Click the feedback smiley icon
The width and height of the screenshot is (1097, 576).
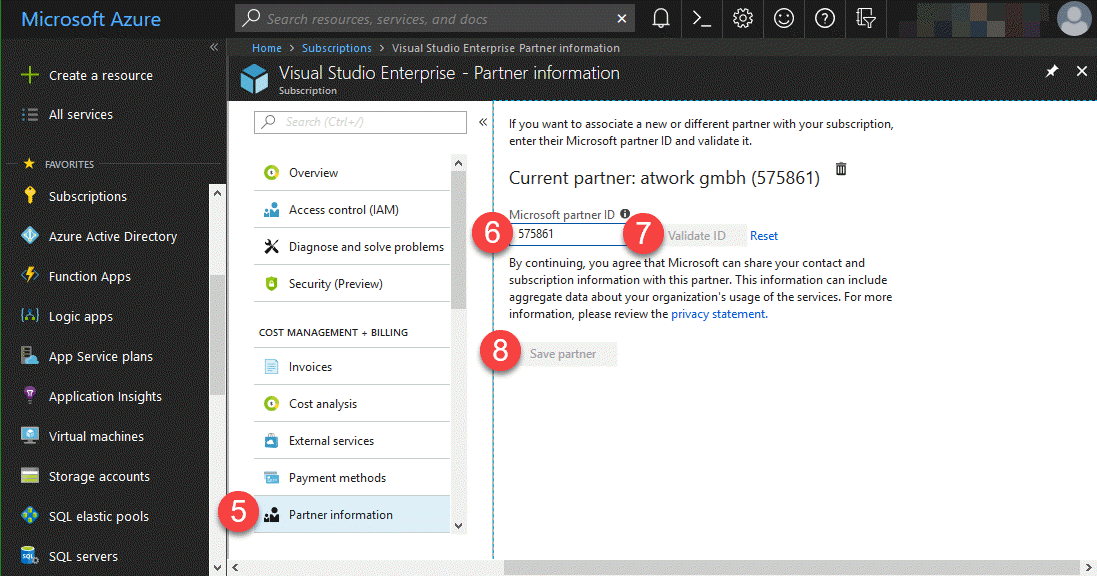[x=784, y=18]
